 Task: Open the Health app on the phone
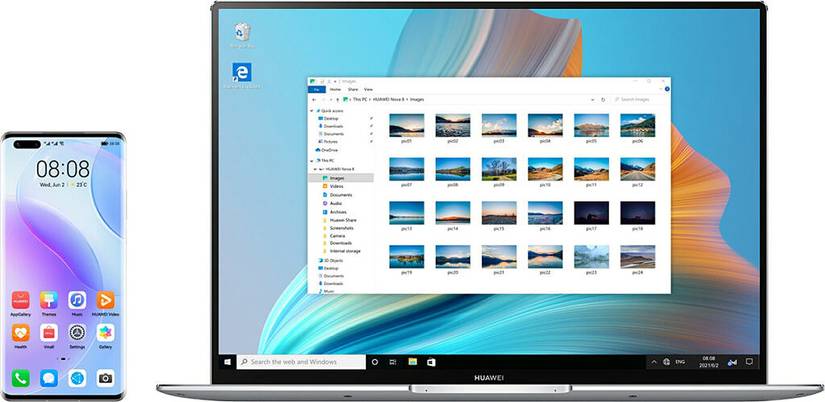coord(21,332)
